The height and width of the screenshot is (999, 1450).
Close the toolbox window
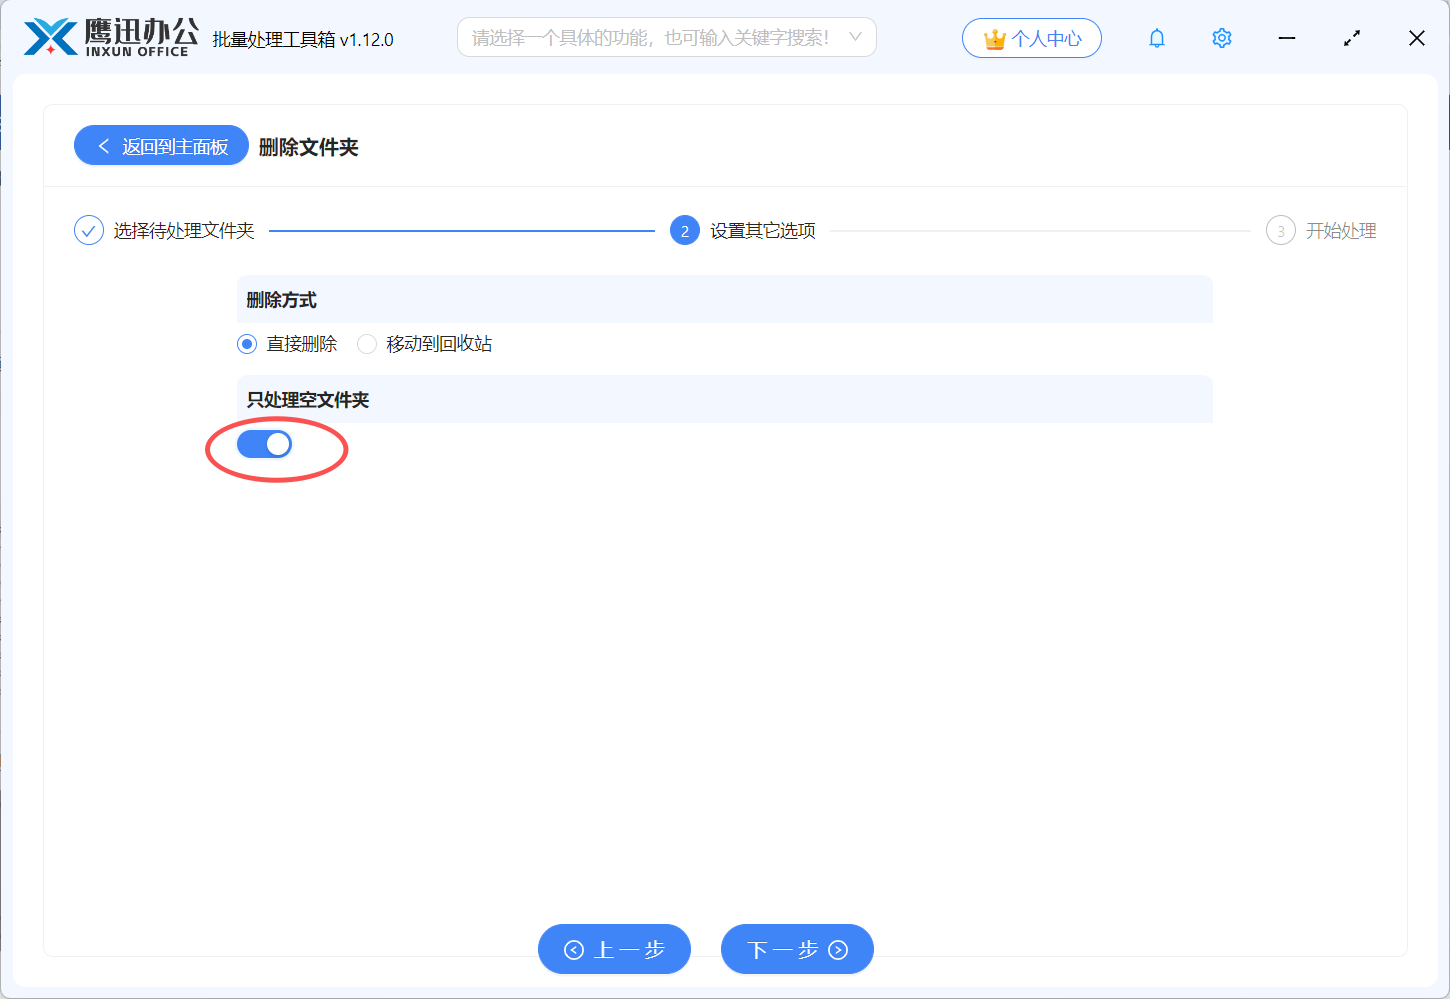[1416, 38]
